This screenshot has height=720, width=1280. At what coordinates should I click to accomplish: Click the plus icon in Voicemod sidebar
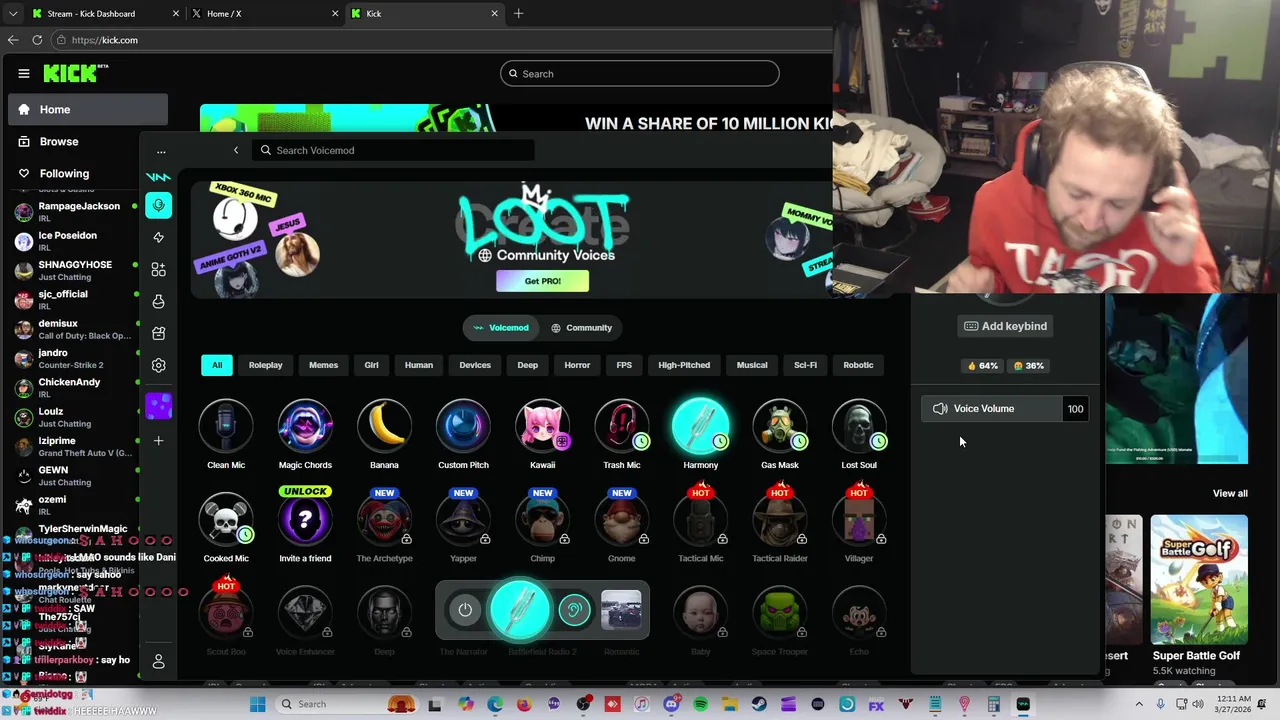[x=158, y=440]
